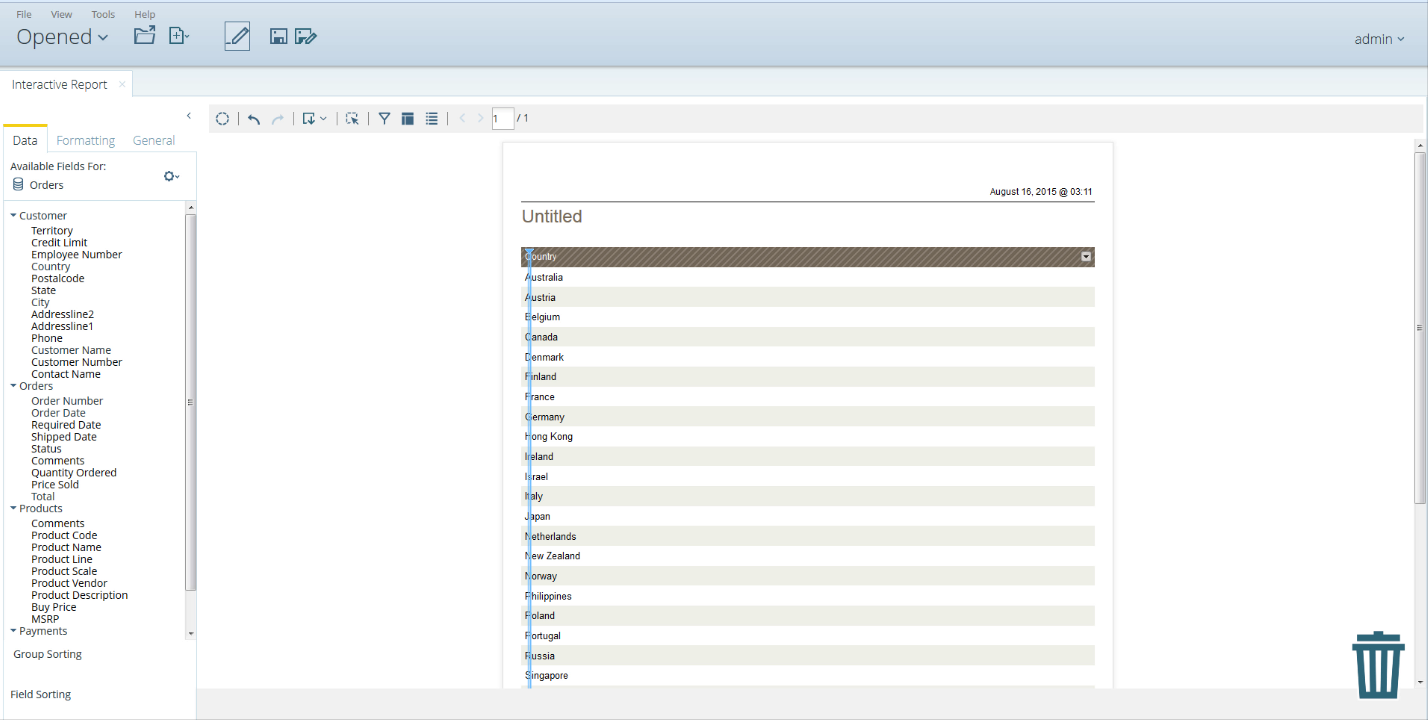Image resolution: width=1428 pixels, height=720 pixels.
Task: Click the Undo arrow icon
Action: point(254,118)
